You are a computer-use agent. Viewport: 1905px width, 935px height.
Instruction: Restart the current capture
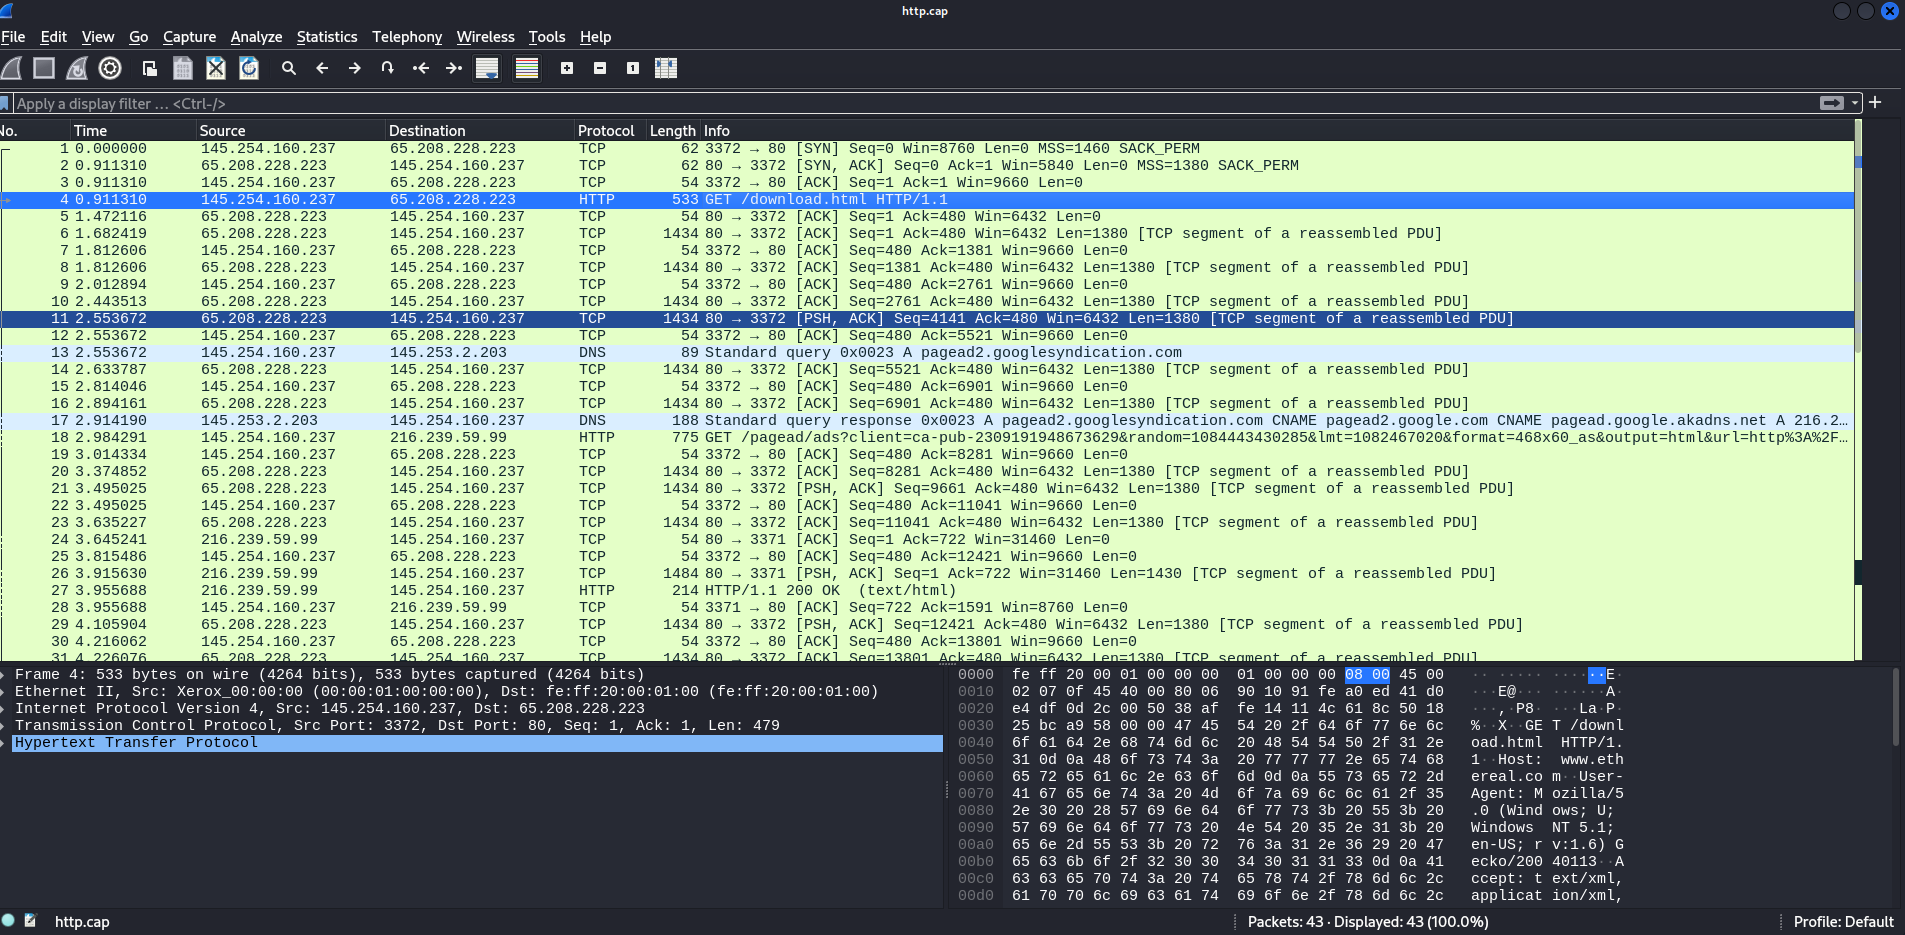(x=77, y=68)
